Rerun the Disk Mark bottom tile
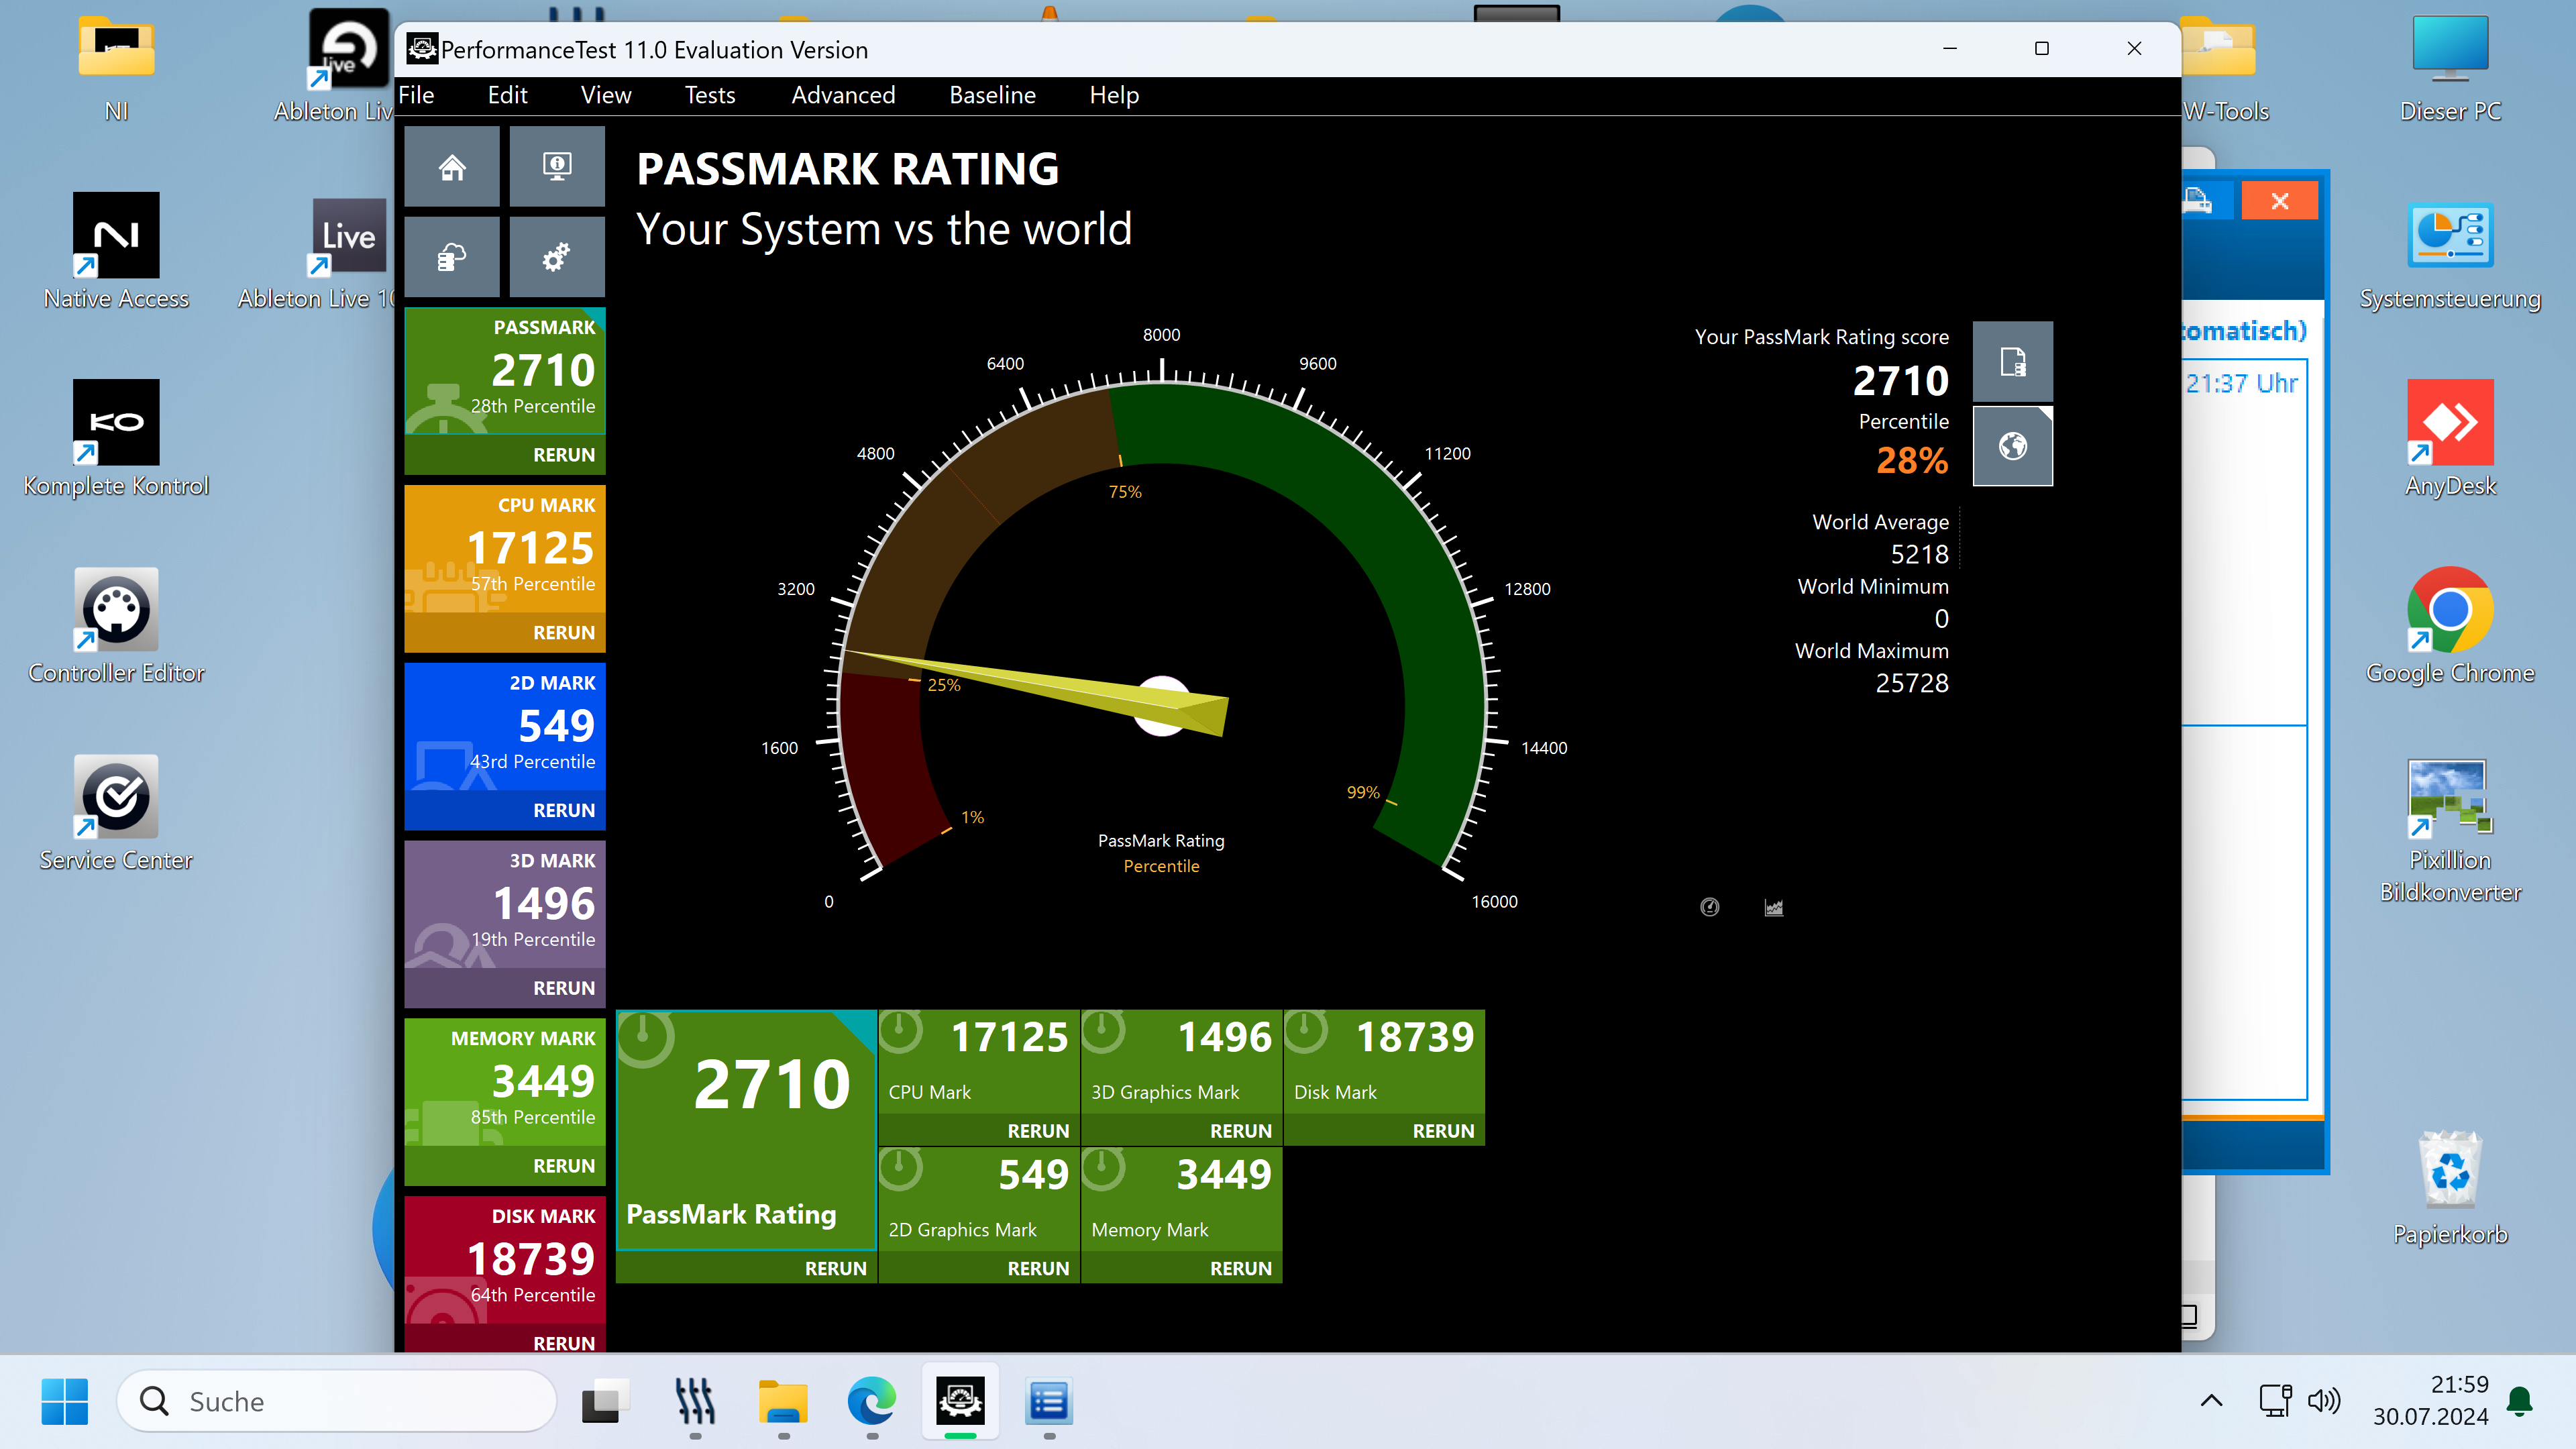 1442,1130
